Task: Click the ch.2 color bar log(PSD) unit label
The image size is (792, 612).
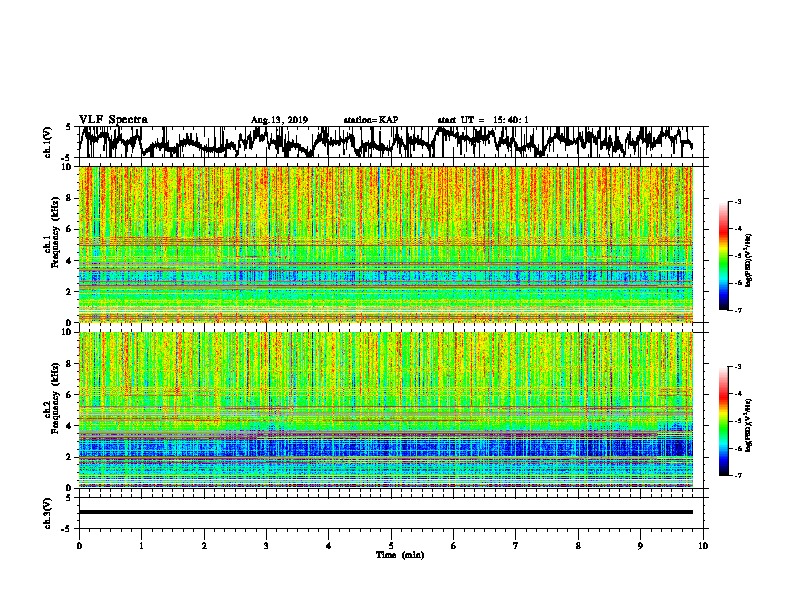Action: click(749, 425)
